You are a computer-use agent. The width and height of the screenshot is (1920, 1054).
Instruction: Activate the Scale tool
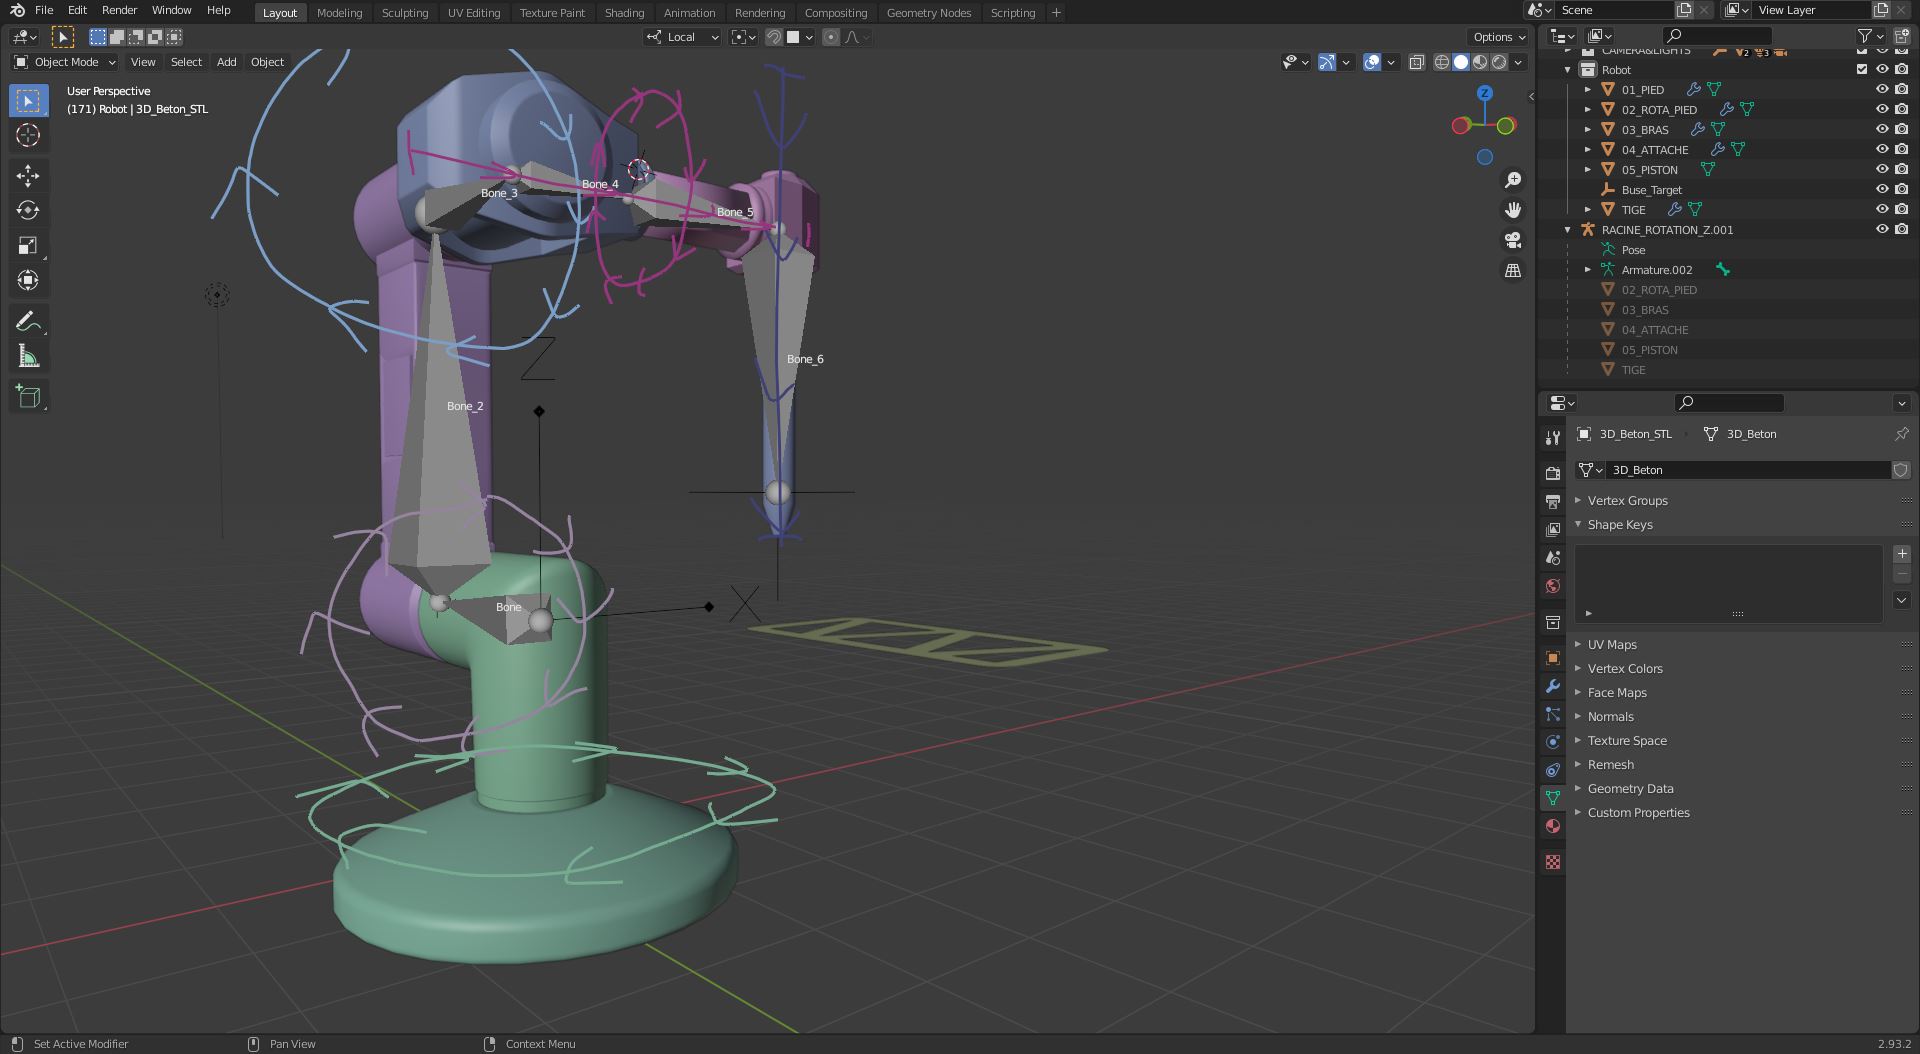(28, 245)
